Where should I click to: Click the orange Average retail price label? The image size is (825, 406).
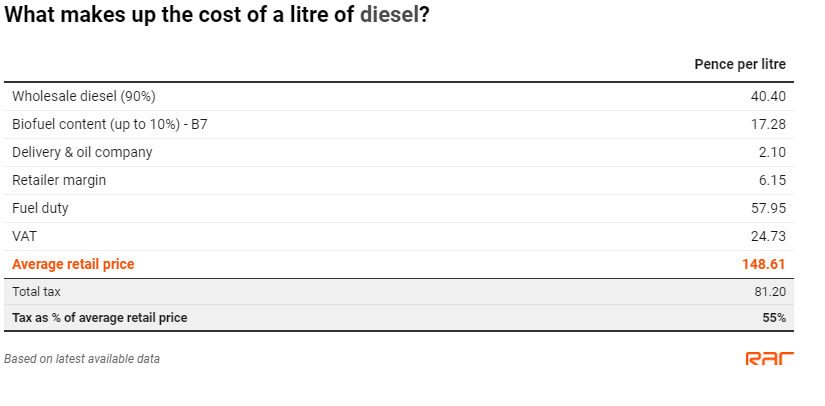(73, 264)
